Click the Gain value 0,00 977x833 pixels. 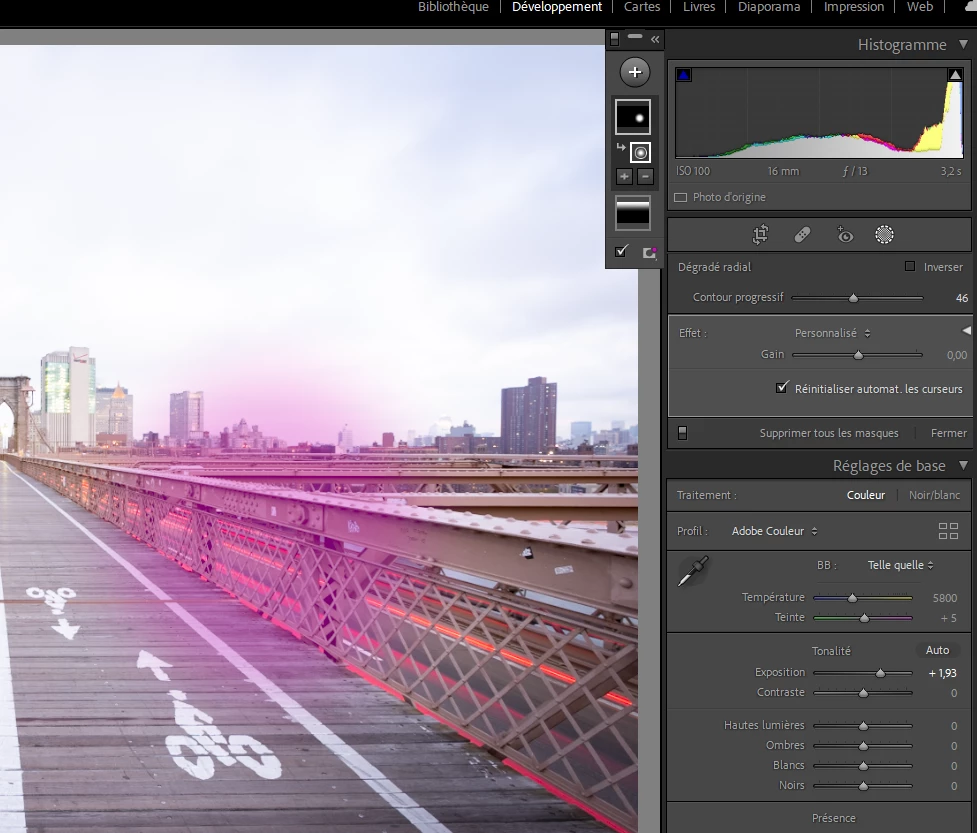point(956,355)
